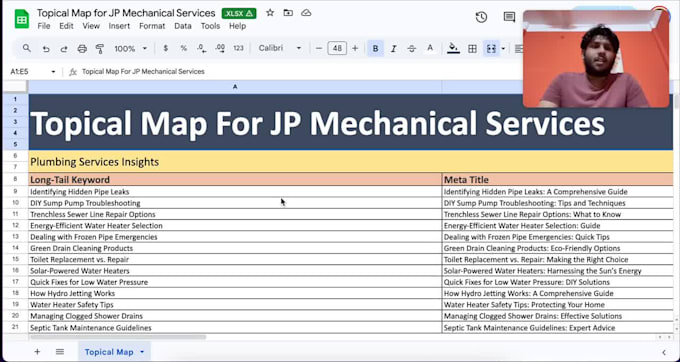Toggle strikethrough formatting
The height and width of the screenshot is (362, 680).
412,49
